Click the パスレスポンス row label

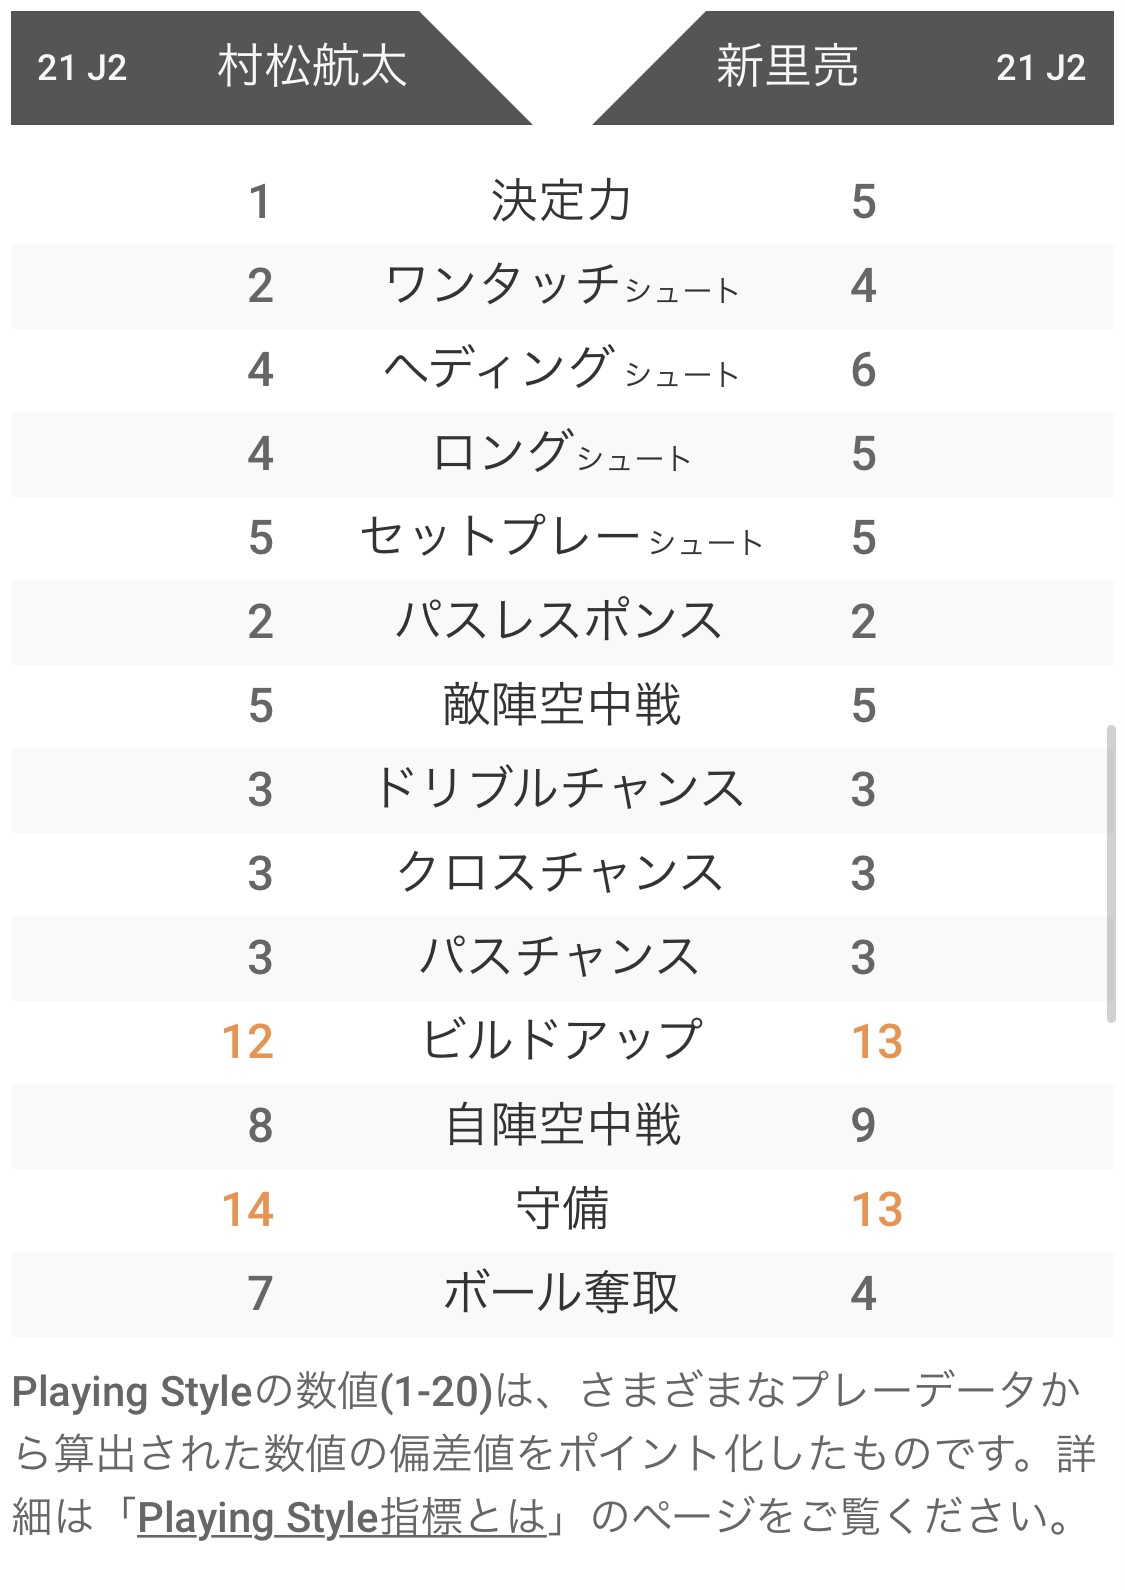point(561,622)
